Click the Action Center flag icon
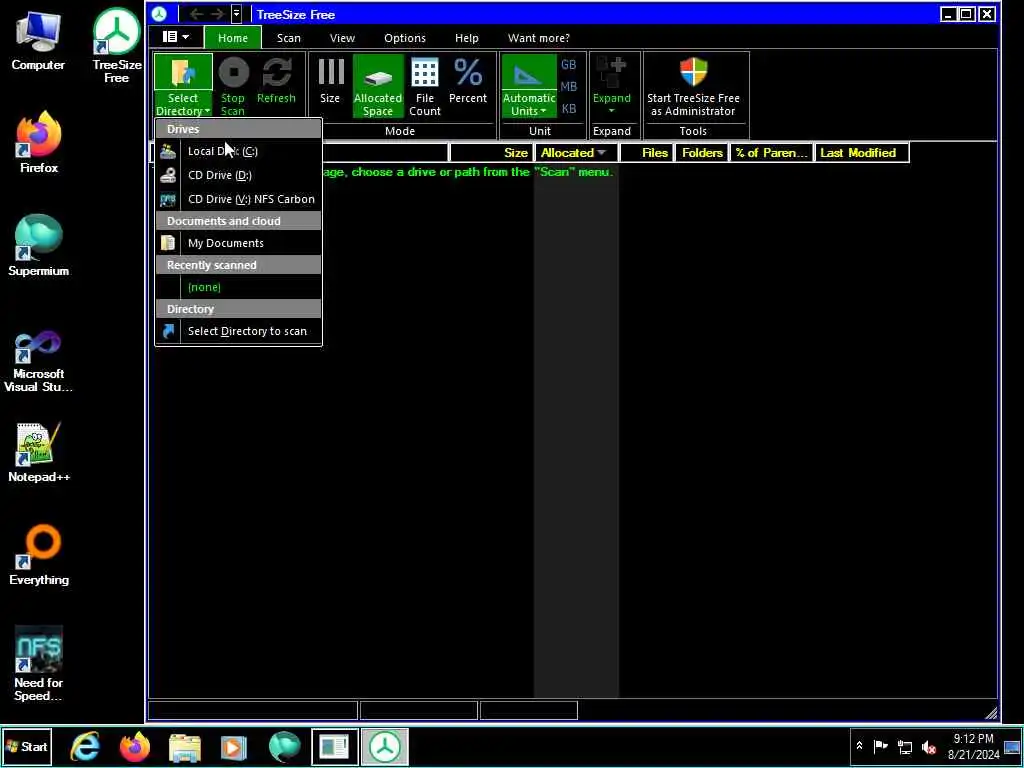This screenshot has width=1024, height=768. coord(880,746)
